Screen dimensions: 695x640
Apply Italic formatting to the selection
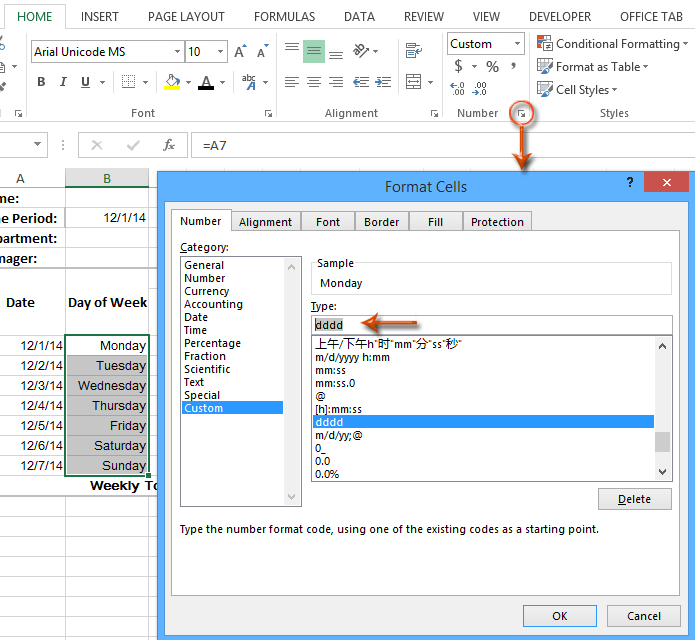point(63,82)
